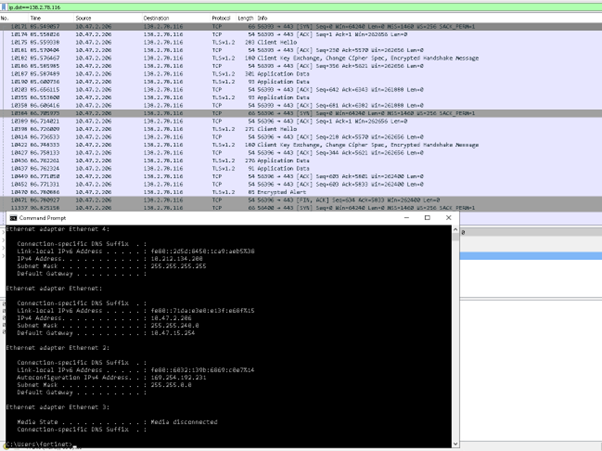The height and width of the screenshot is (451, 602).
Task: Click the Destination column header
Action: pyautogui.click(x=156, y=18)
